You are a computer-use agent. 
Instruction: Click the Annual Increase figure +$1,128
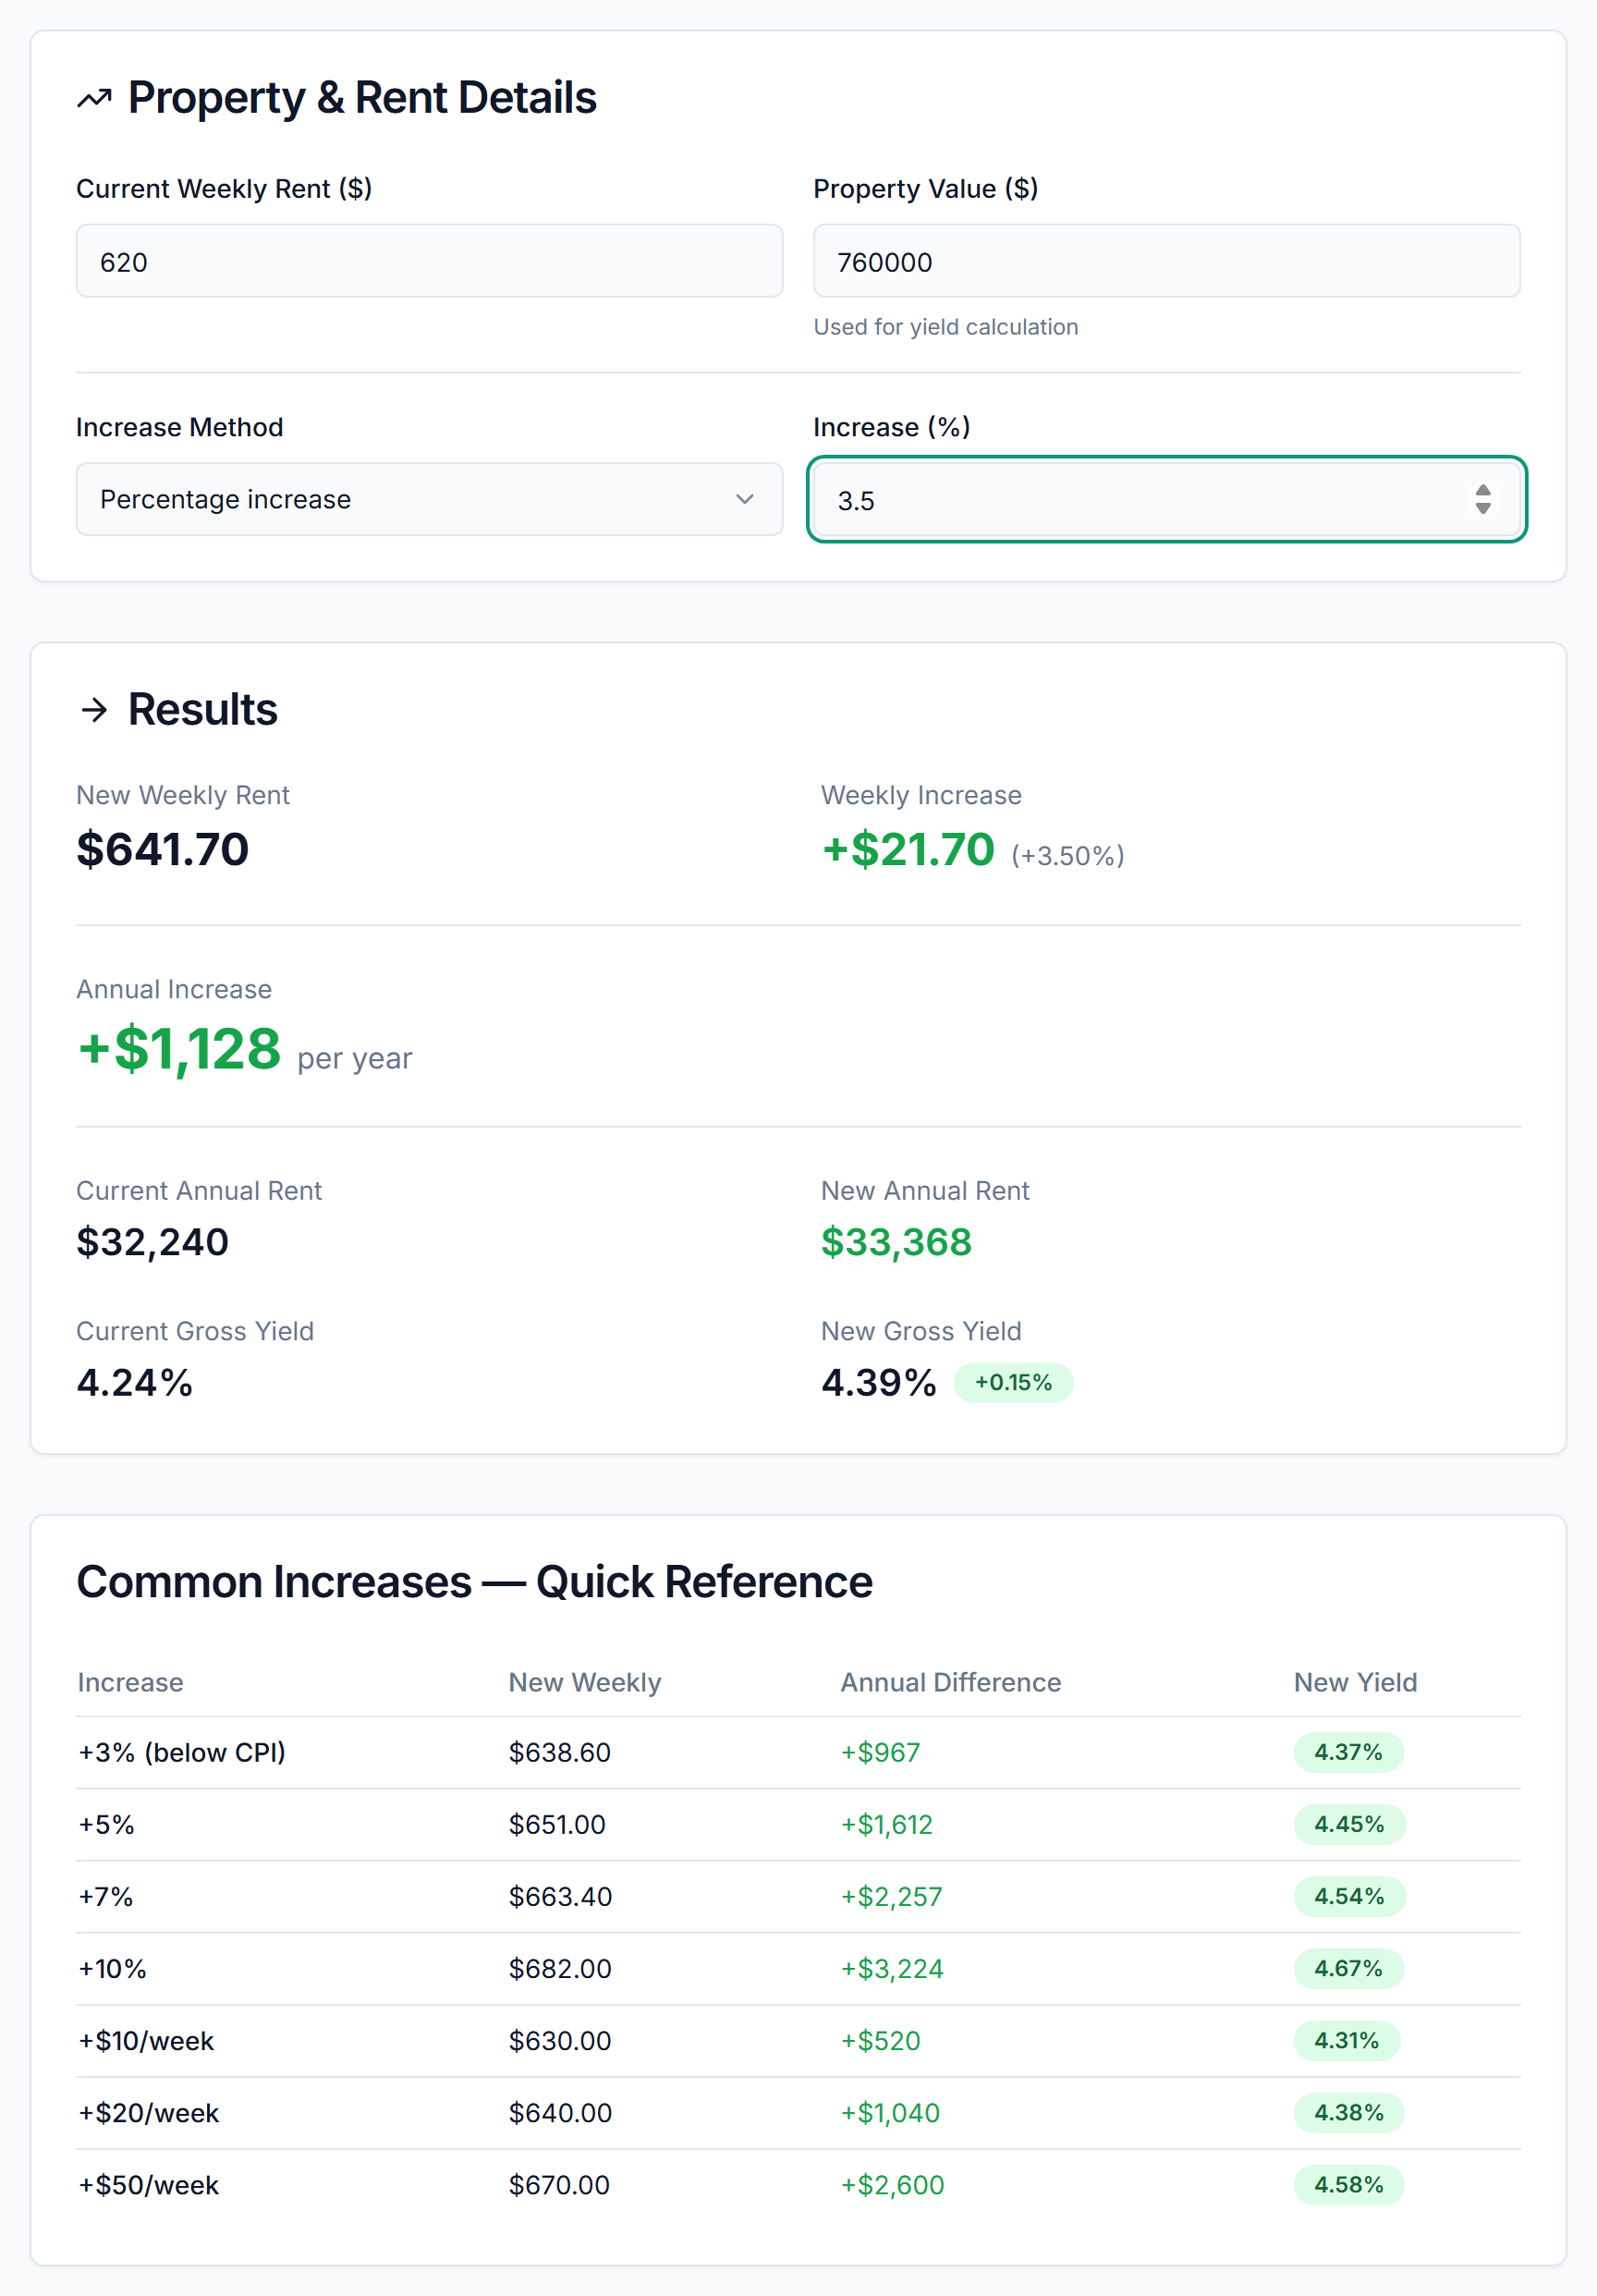click(x=179, y=1049)
